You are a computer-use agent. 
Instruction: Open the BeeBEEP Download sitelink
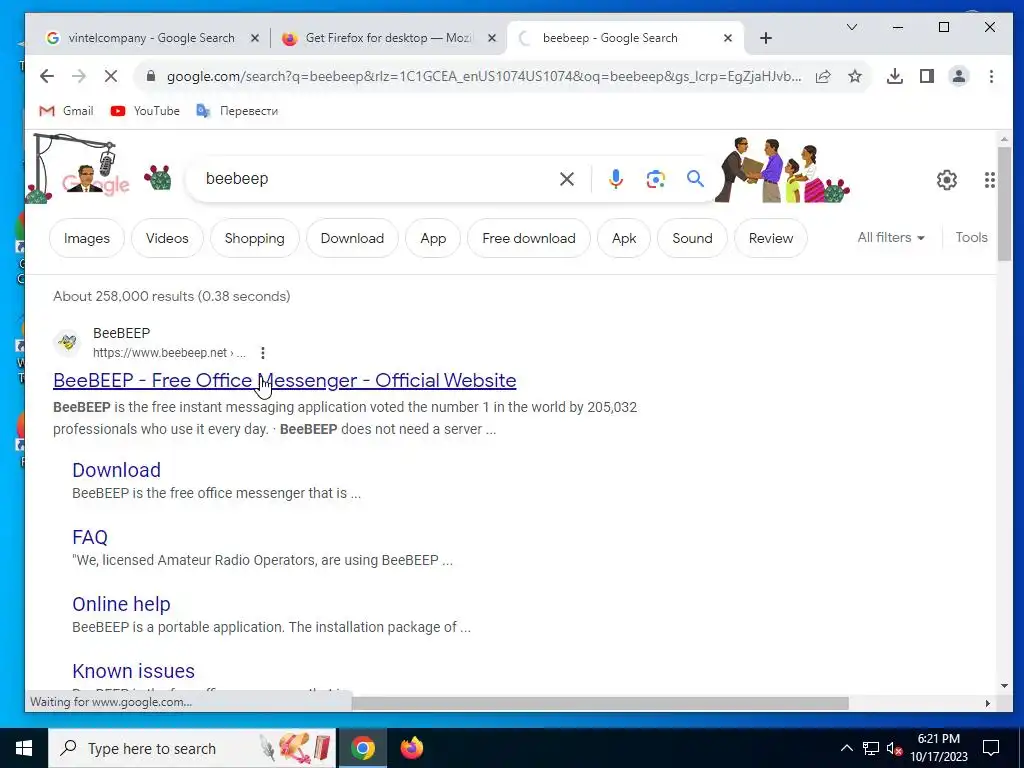pyautogui.click(x=116, y=470)
